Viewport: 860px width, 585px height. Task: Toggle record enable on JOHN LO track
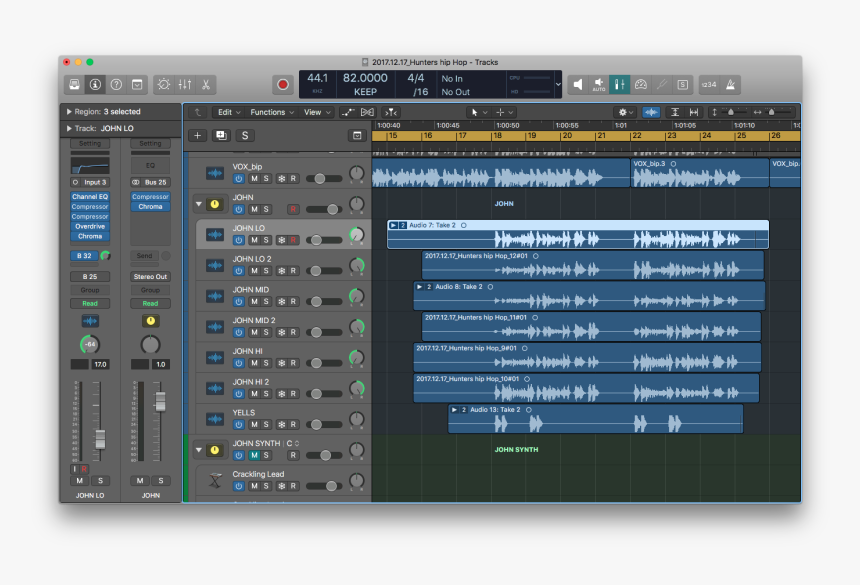tap(293, 240)
